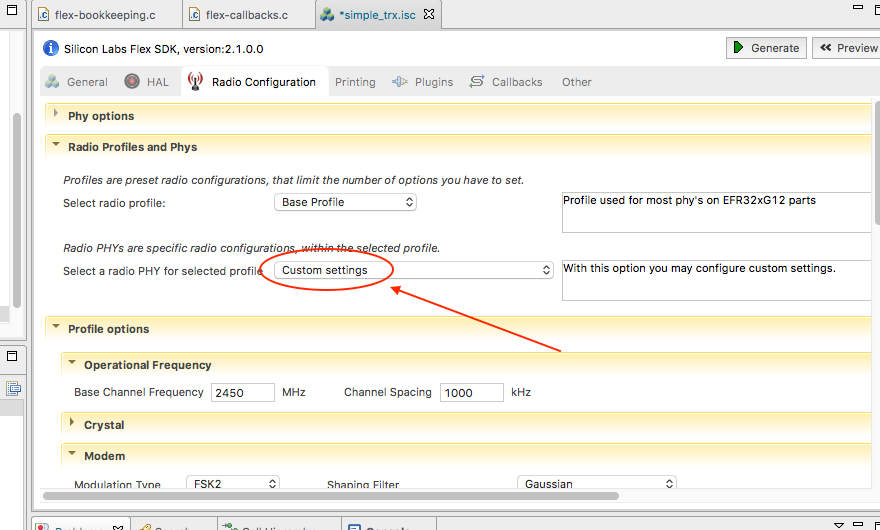Click the horizontal scrollbar of the editor
880x530 pixels.
[x=331, y=496]
